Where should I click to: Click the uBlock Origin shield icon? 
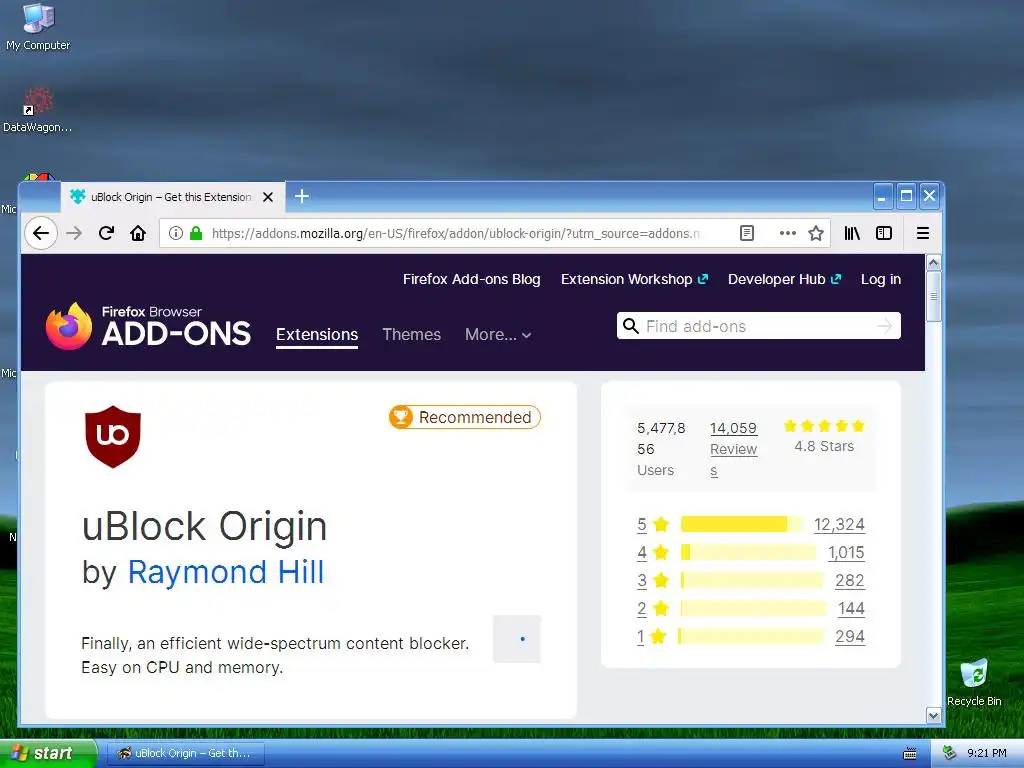[x=113, y=436]
